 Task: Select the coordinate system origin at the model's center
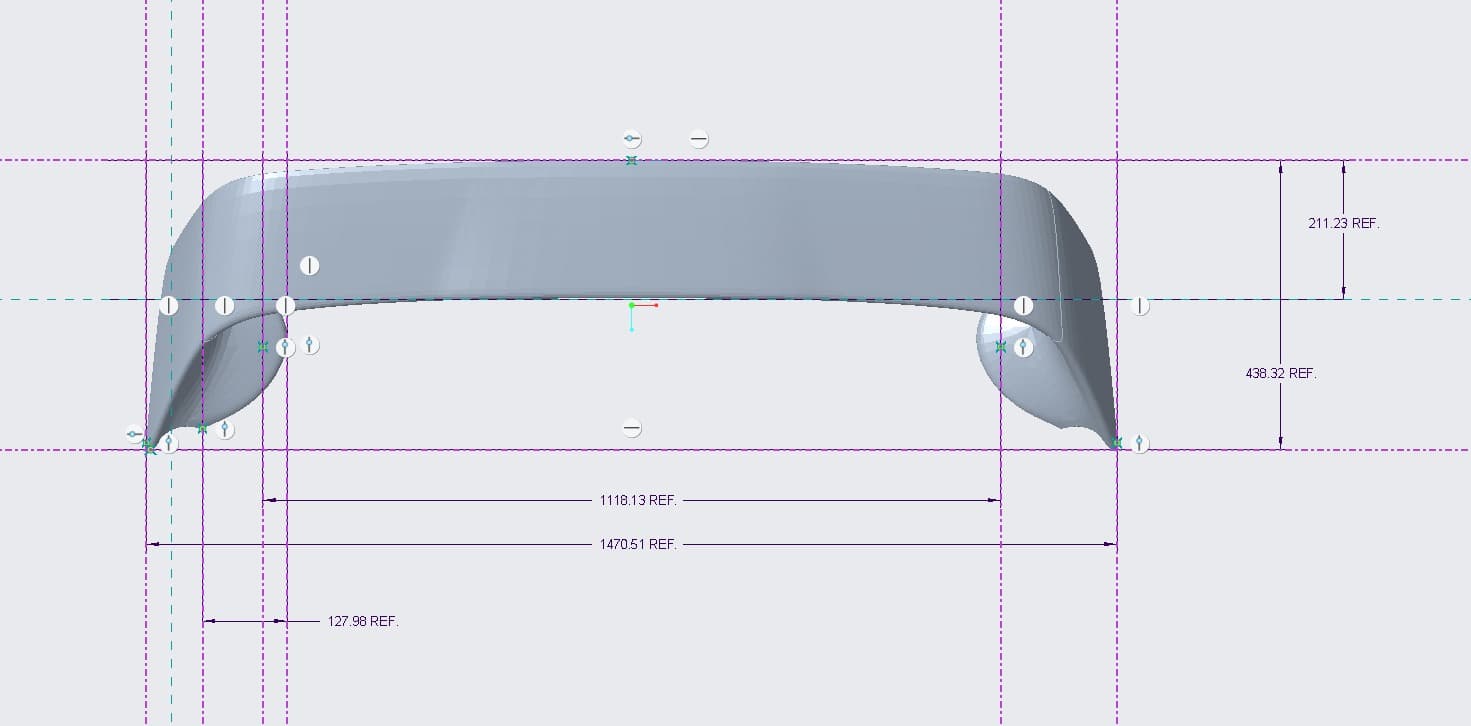click(x=631, y=305)
